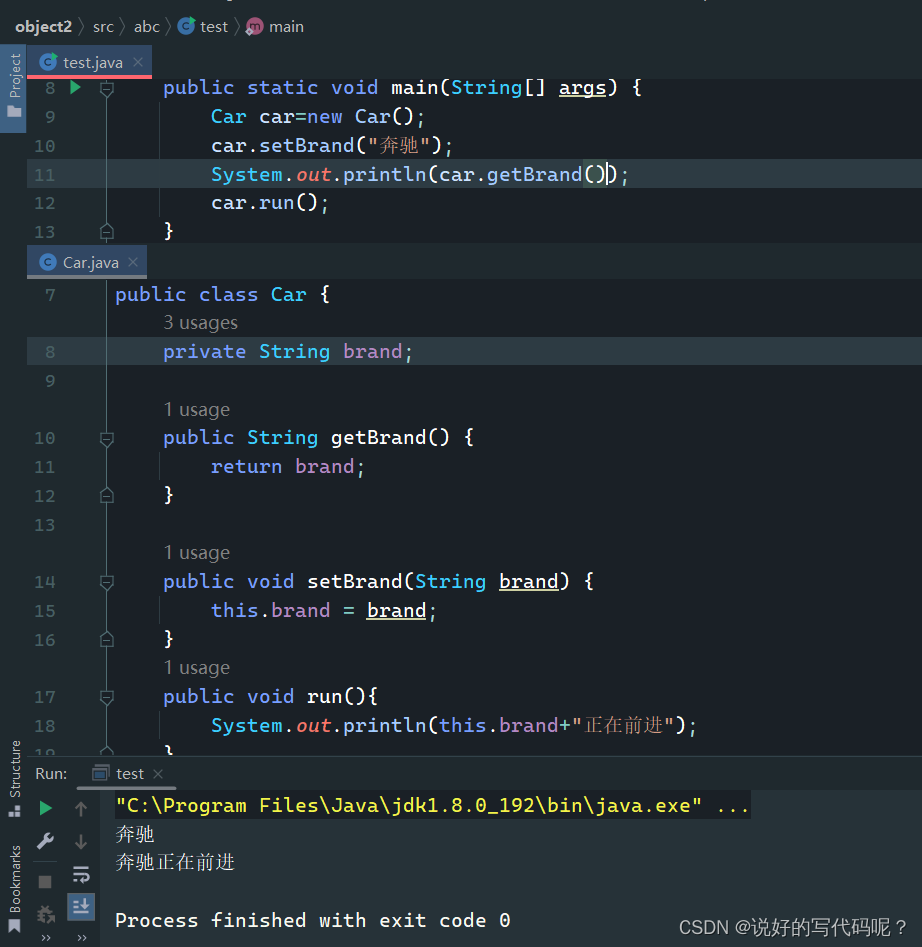Click the grey stop square button
This screenshot has width=922, height=947.
[45, 882]
